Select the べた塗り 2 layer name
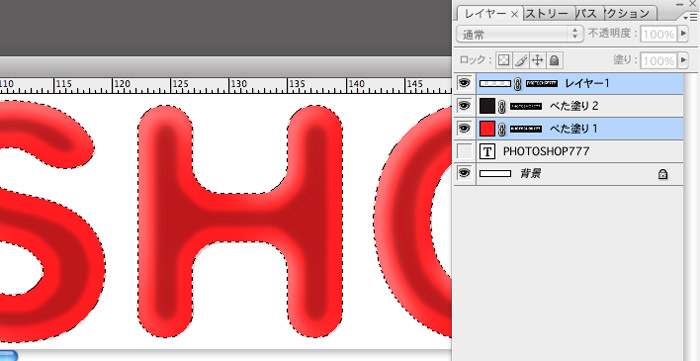 point(574,106)
